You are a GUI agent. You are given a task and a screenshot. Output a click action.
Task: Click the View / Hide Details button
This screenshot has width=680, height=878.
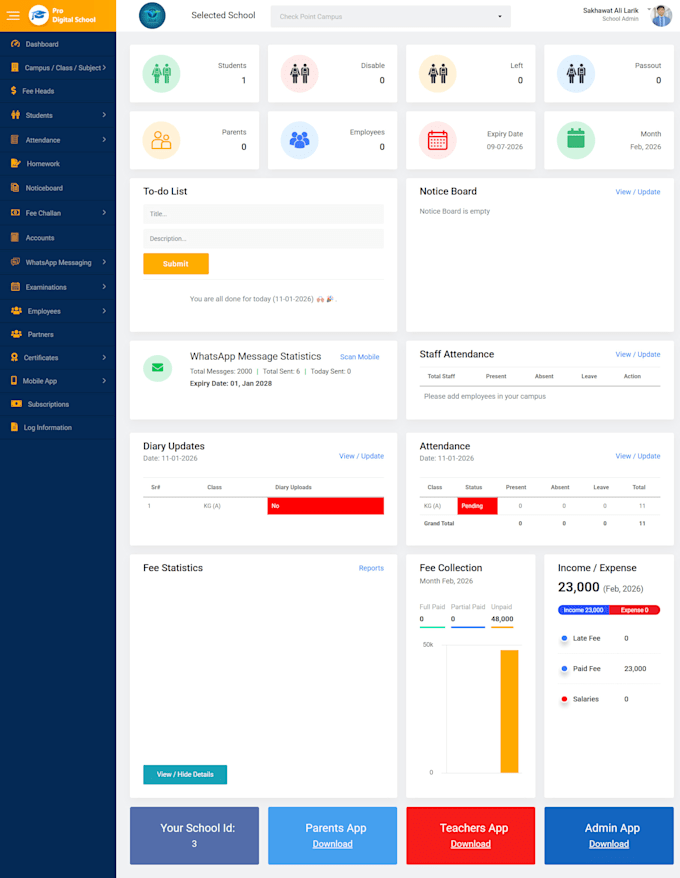185,774
